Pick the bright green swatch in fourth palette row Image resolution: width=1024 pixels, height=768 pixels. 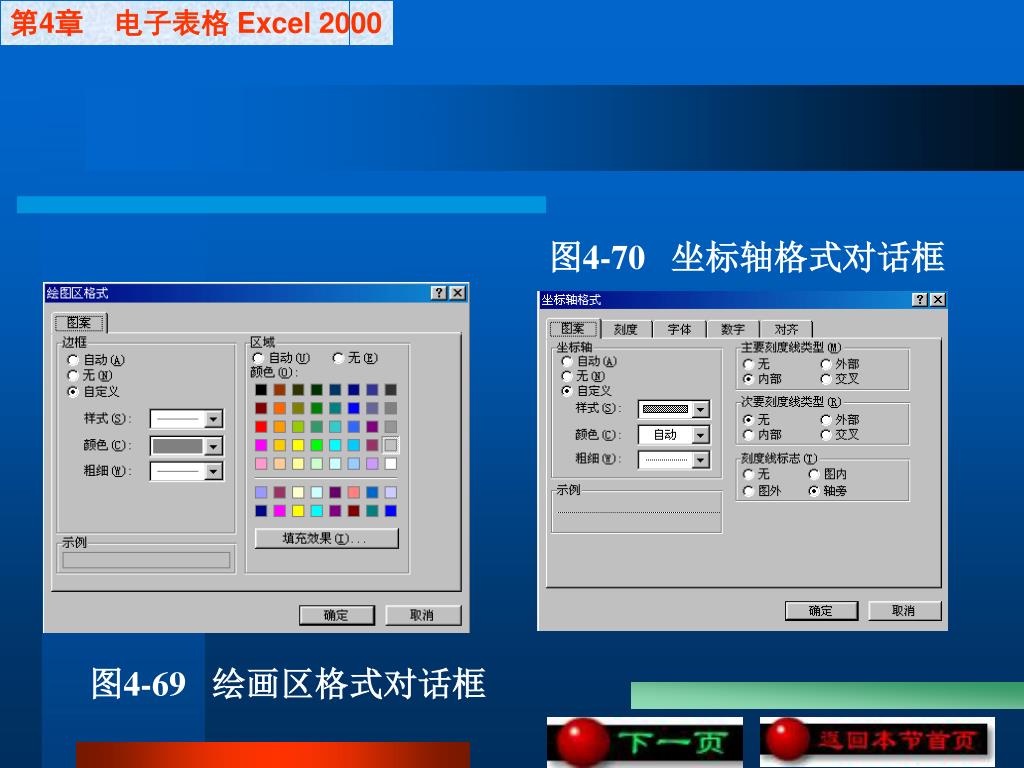[317, 445]
